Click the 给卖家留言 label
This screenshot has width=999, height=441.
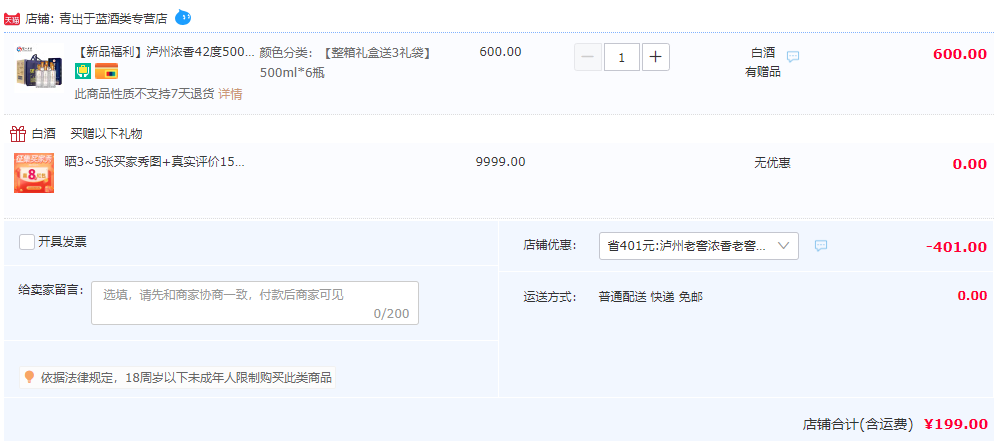point(51,289)
